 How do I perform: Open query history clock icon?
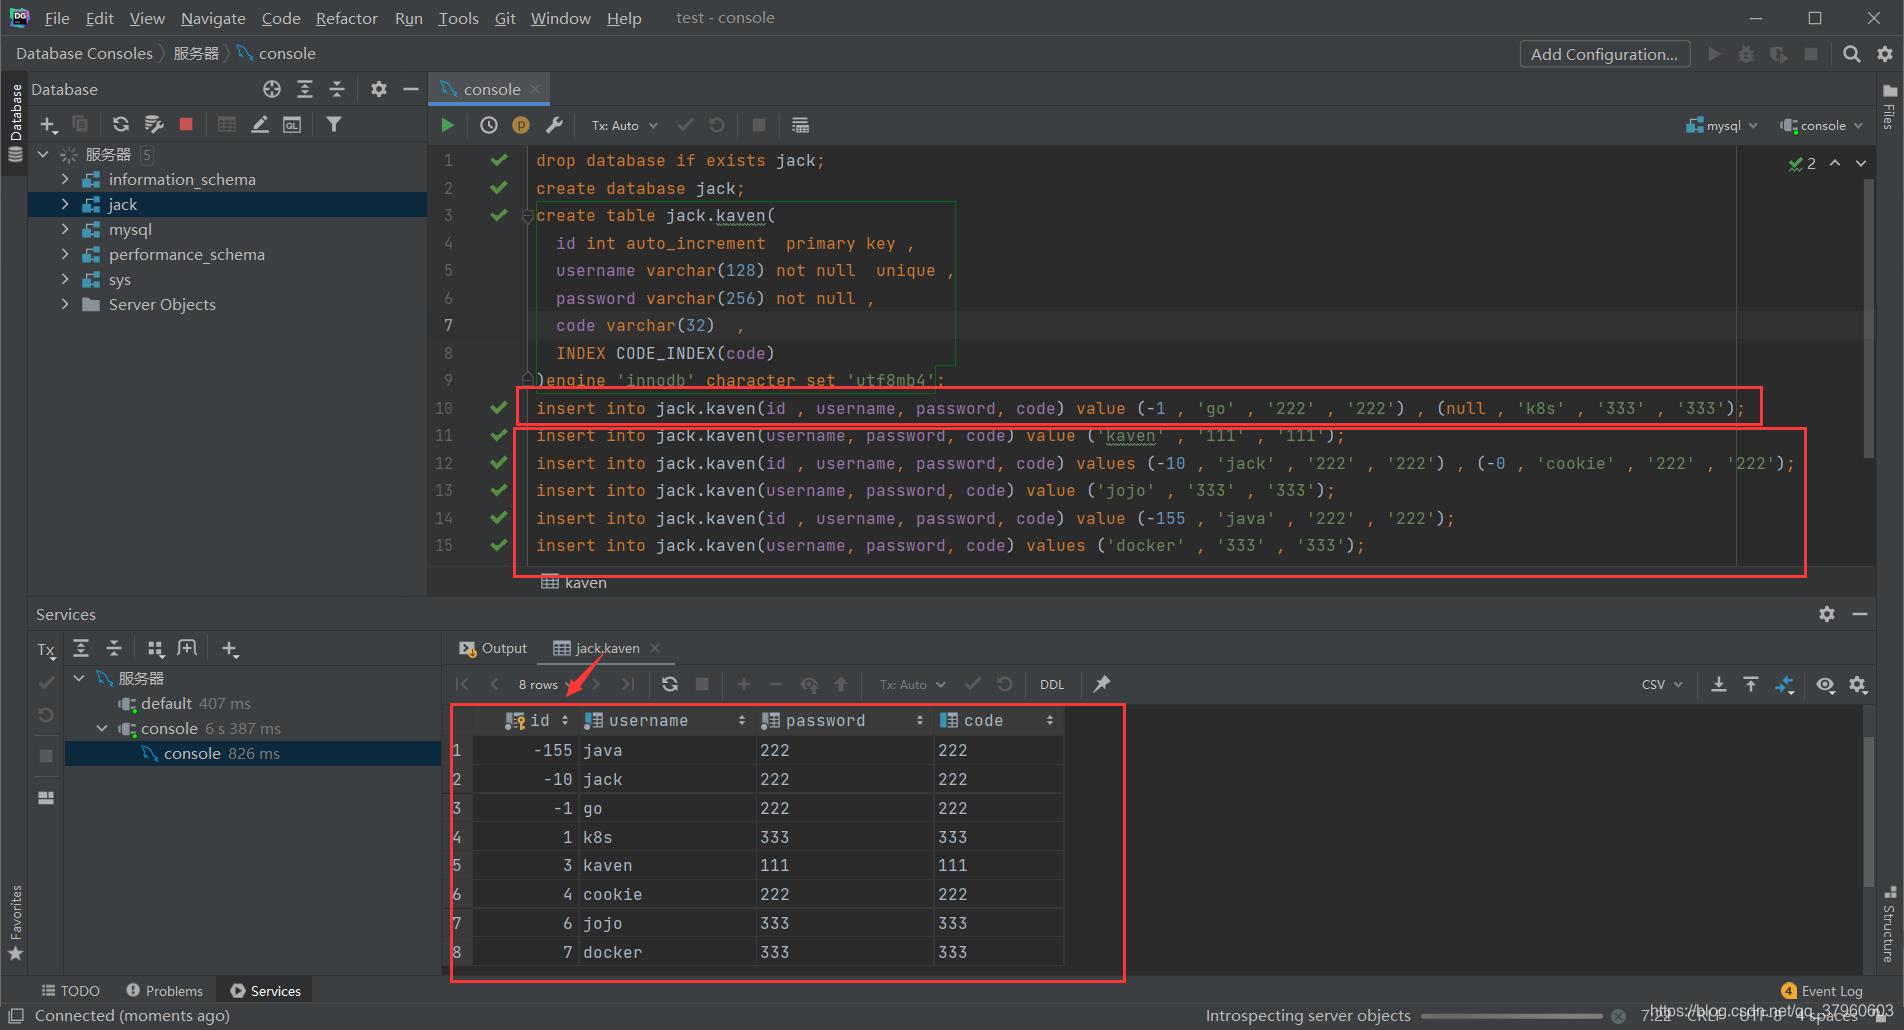[489, 125]
